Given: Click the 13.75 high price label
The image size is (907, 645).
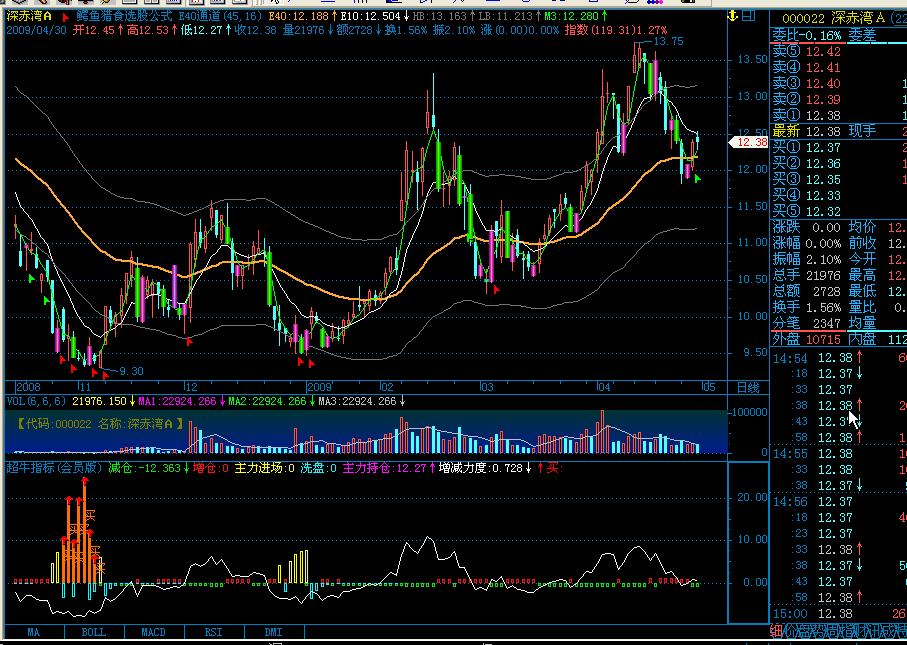Looking at the screenshot, I should [x=668, y=41].
